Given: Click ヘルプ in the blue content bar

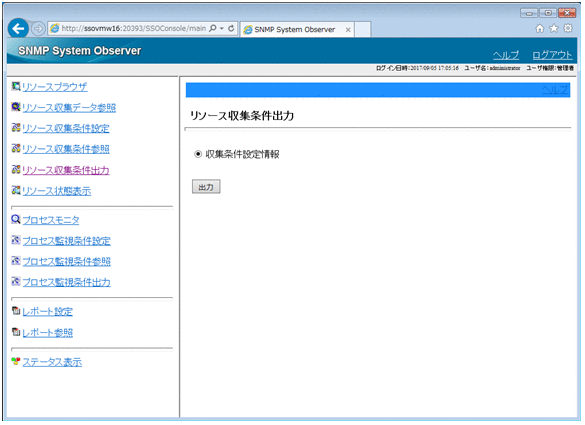Looking at the screenshot, I should pos(555,90).
